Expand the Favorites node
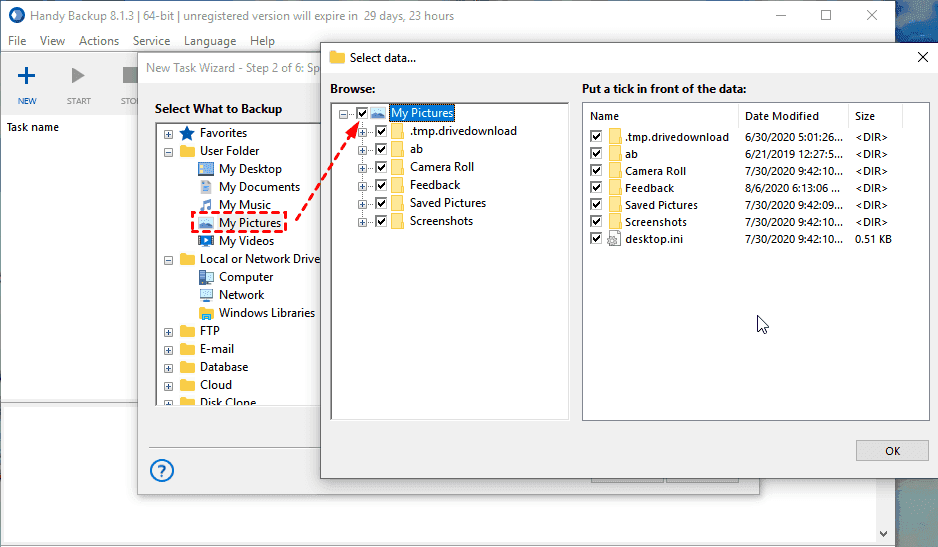938x547 pixels. tap(168, 134)
